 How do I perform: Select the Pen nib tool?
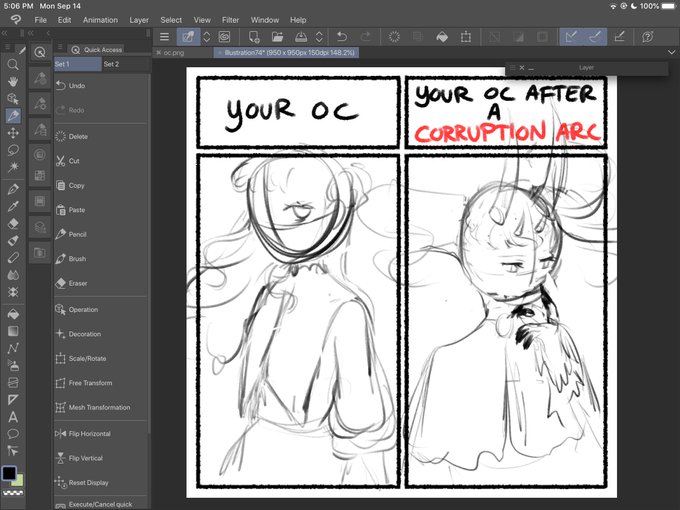pos(13,189)
